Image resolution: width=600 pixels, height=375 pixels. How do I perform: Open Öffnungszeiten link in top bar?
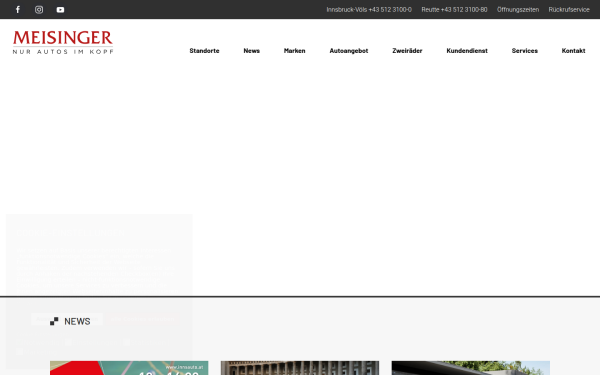pyautogui.click(x=518, y=10)
